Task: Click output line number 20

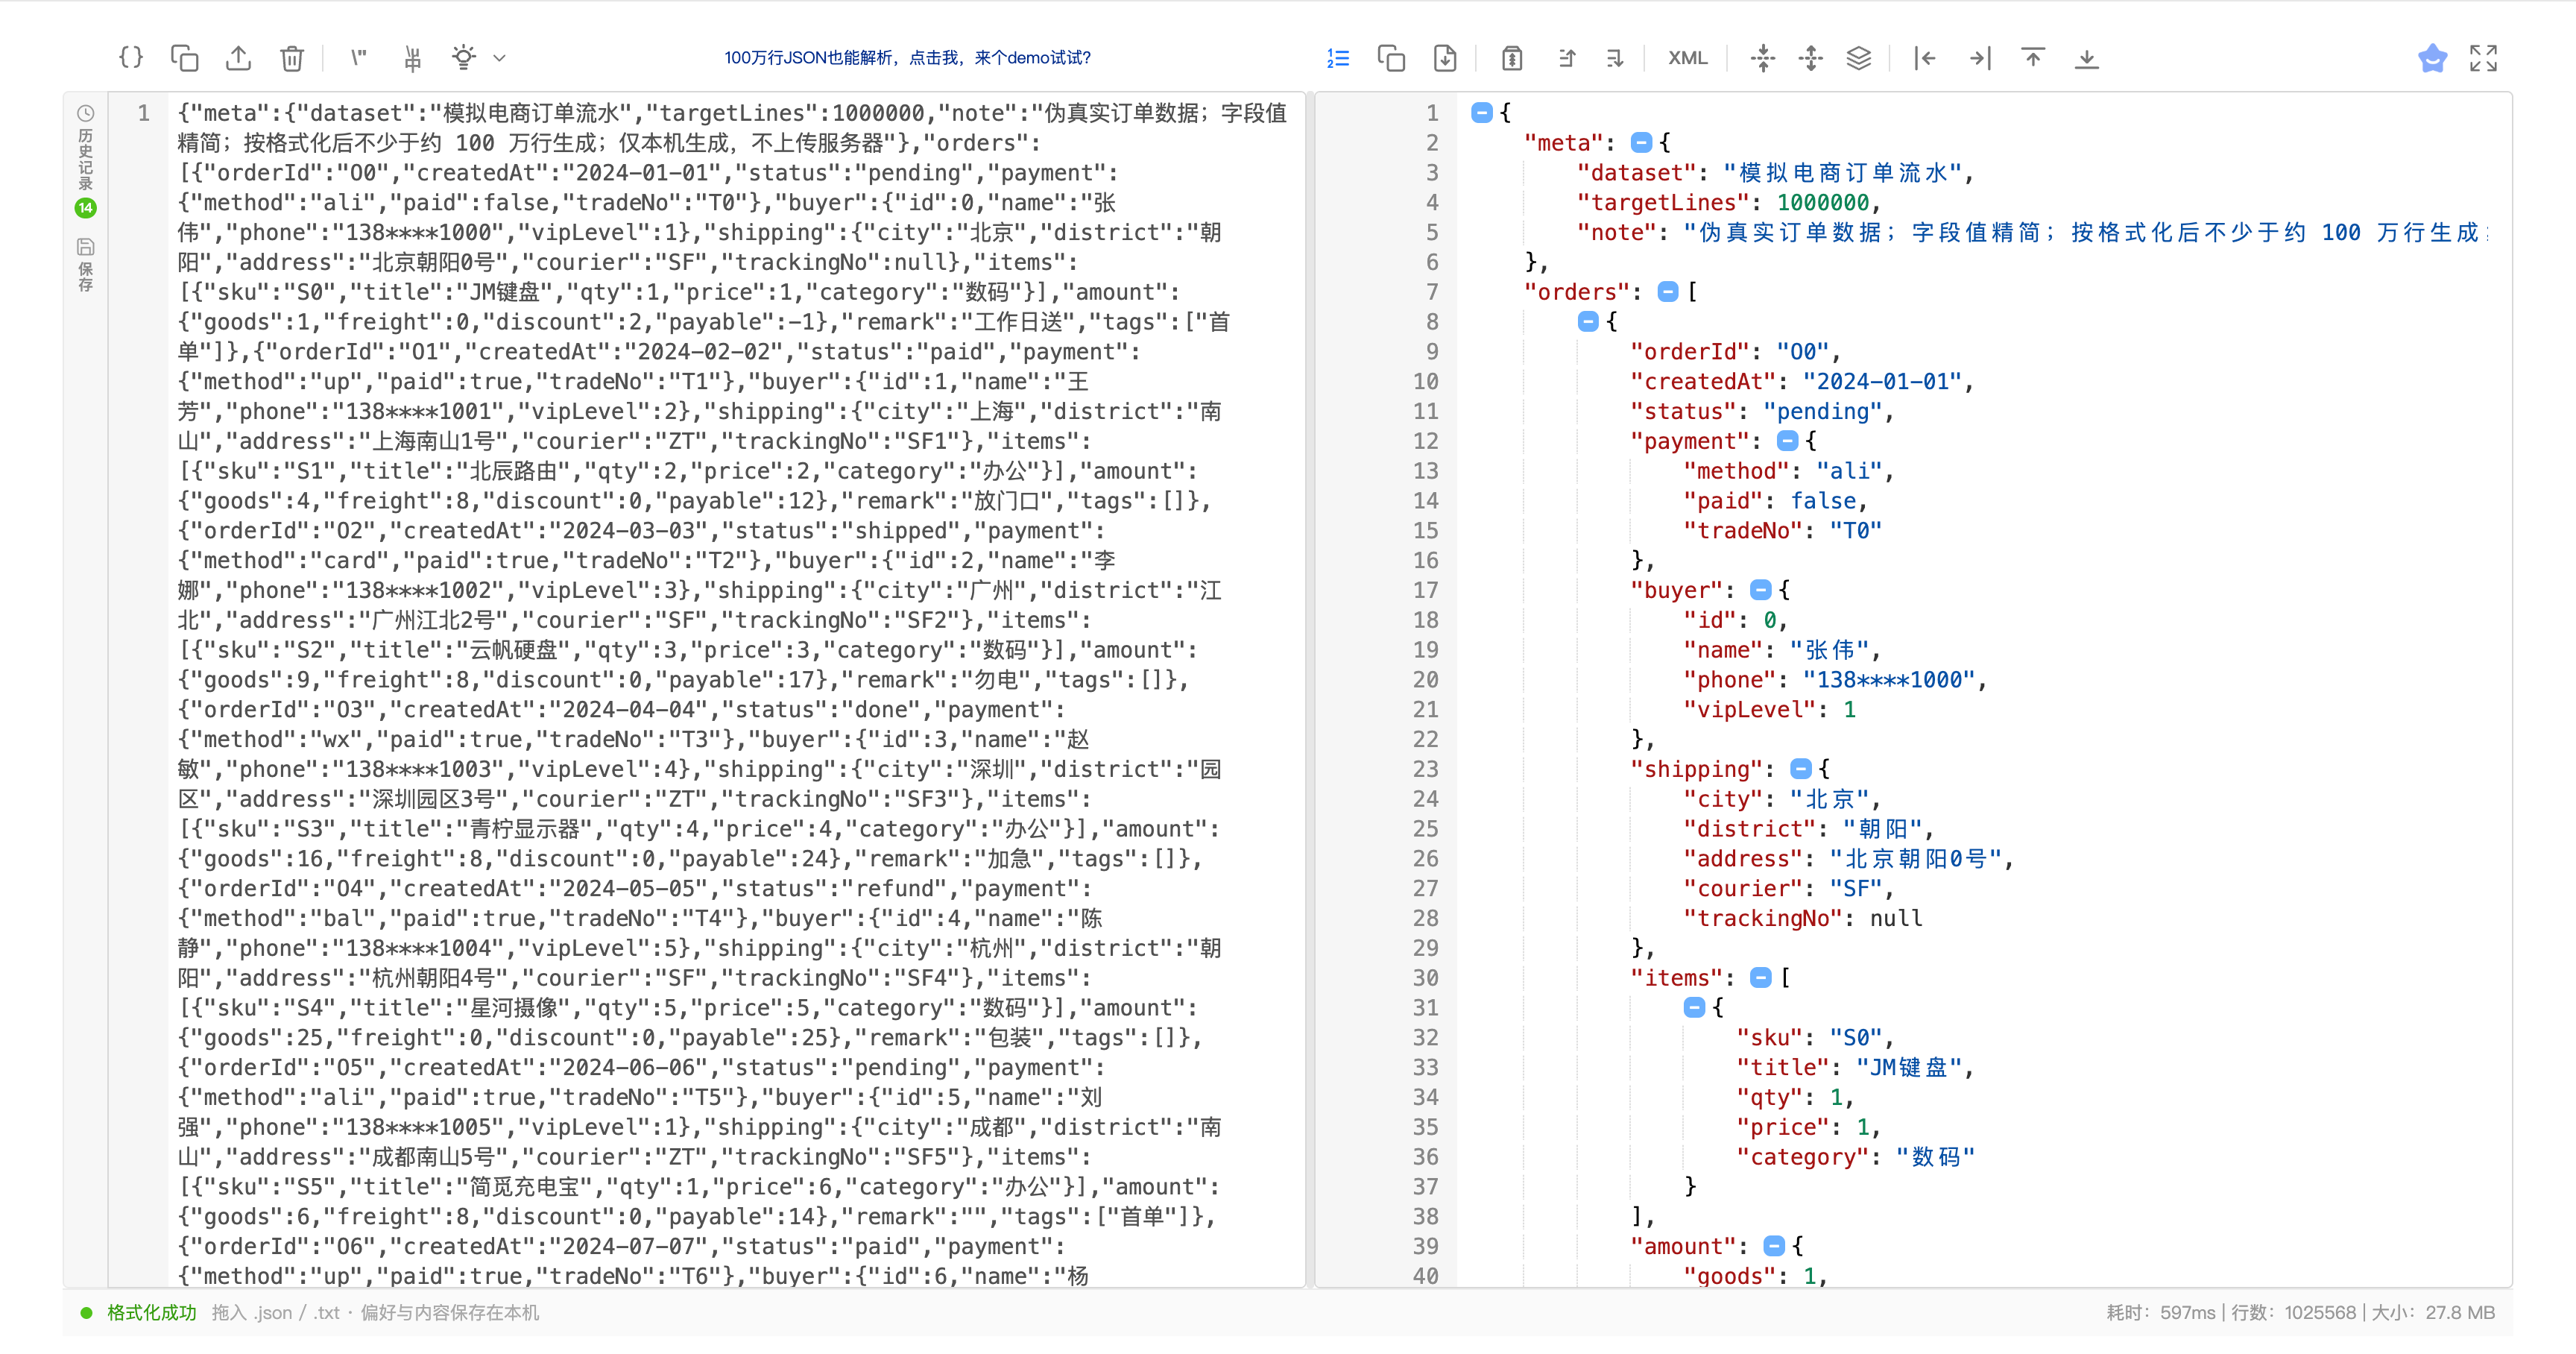Action: [x=1425, y=679]
